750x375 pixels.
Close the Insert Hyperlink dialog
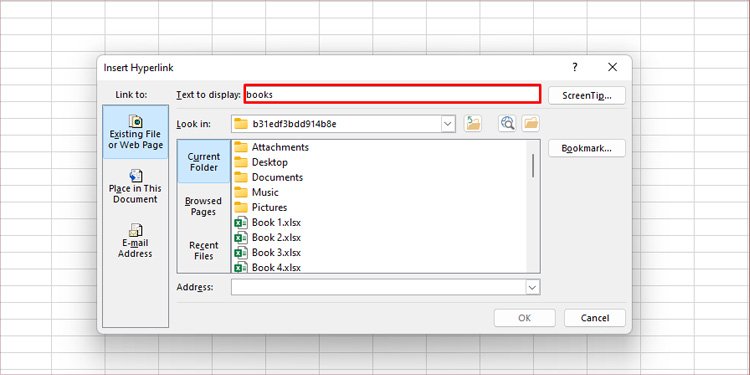pos(612,67)
